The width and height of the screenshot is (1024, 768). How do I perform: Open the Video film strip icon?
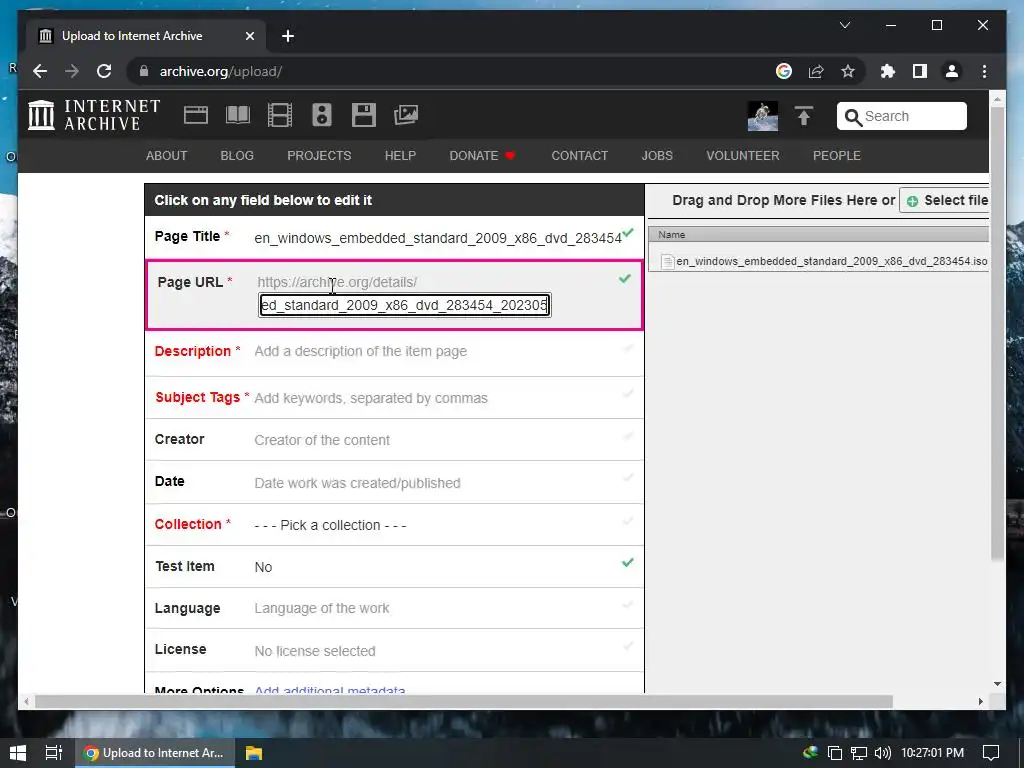280,115
